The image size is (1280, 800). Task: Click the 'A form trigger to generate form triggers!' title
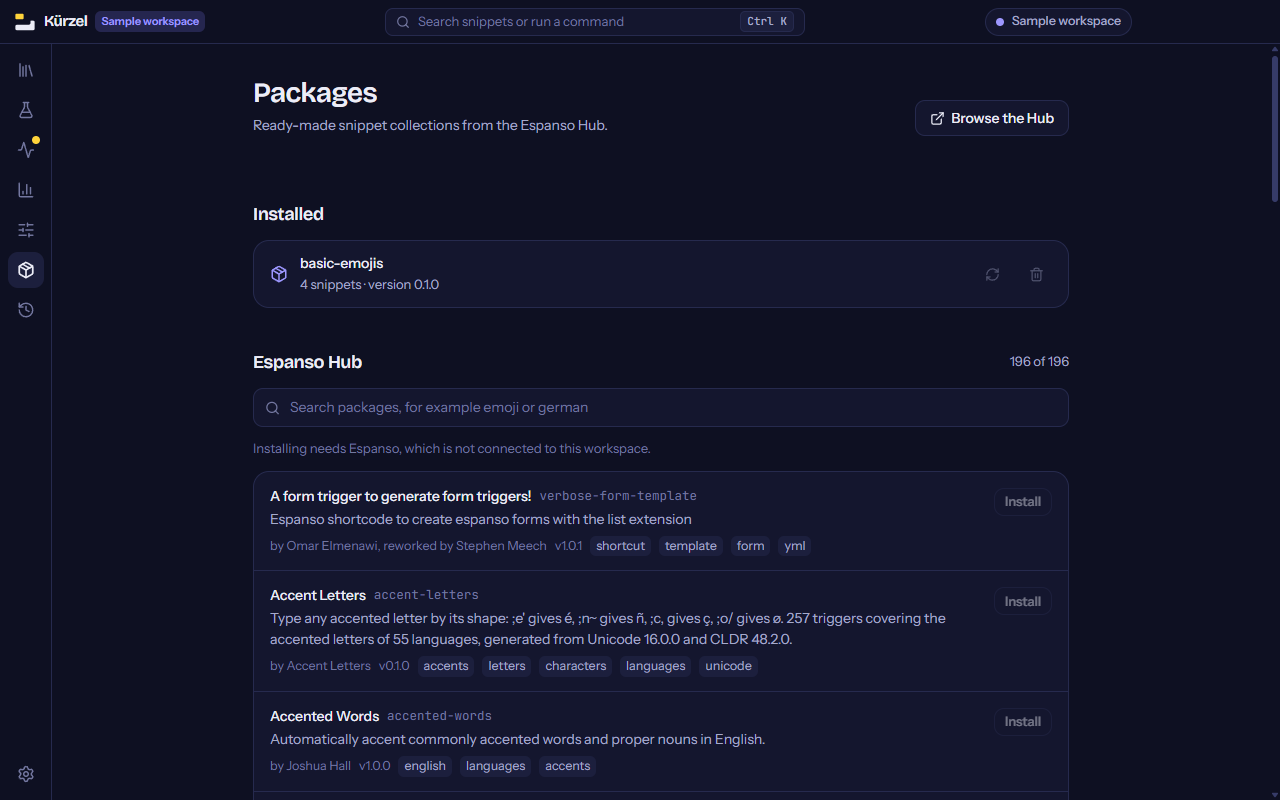pos(401,496)
